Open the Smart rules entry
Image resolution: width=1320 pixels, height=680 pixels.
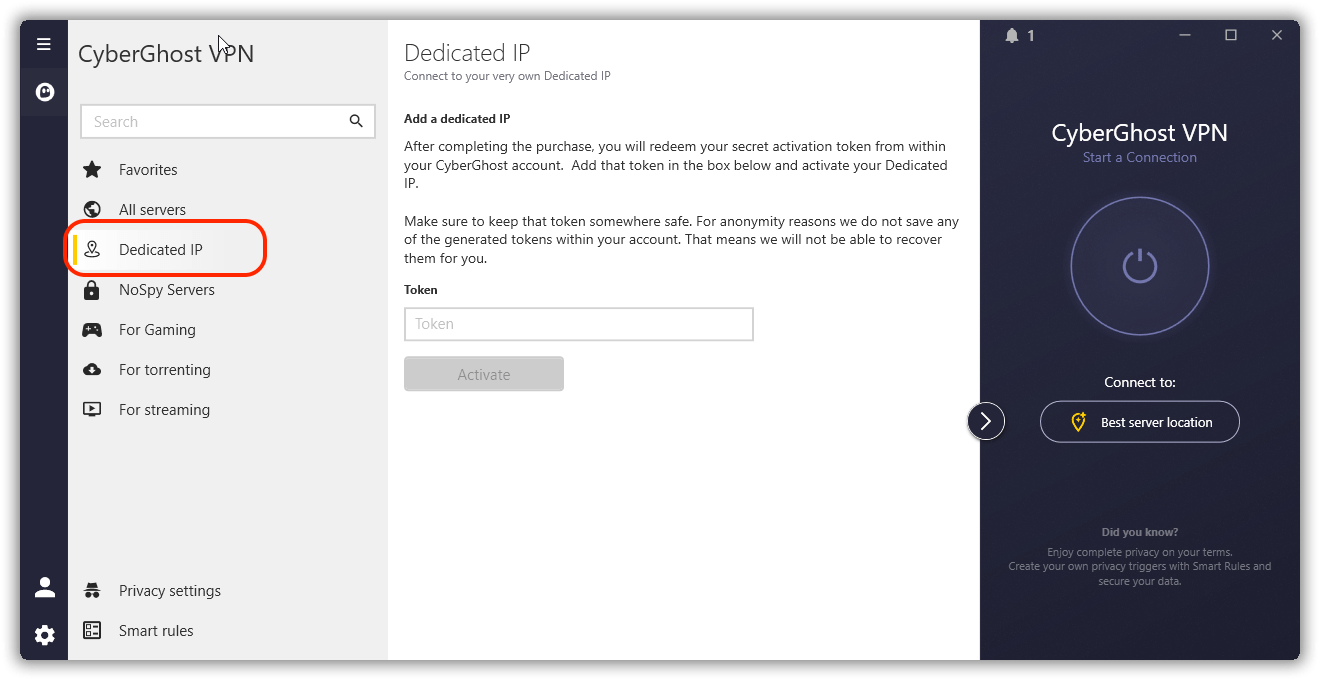pos(228,631)
